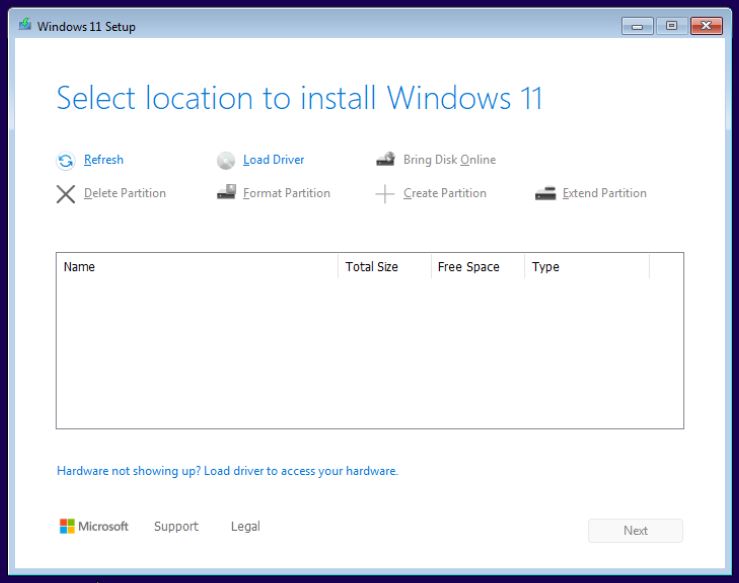Choose Create Partition label

point(444,193)
